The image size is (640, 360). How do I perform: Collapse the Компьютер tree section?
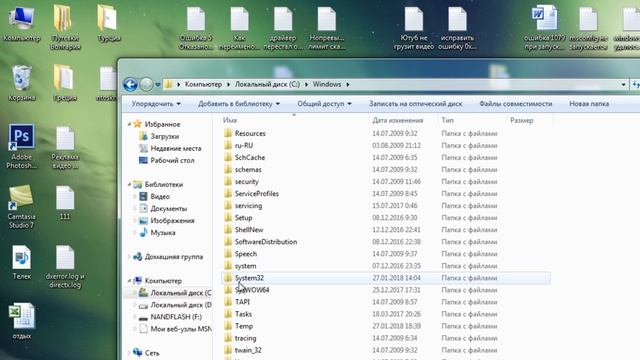129,281
